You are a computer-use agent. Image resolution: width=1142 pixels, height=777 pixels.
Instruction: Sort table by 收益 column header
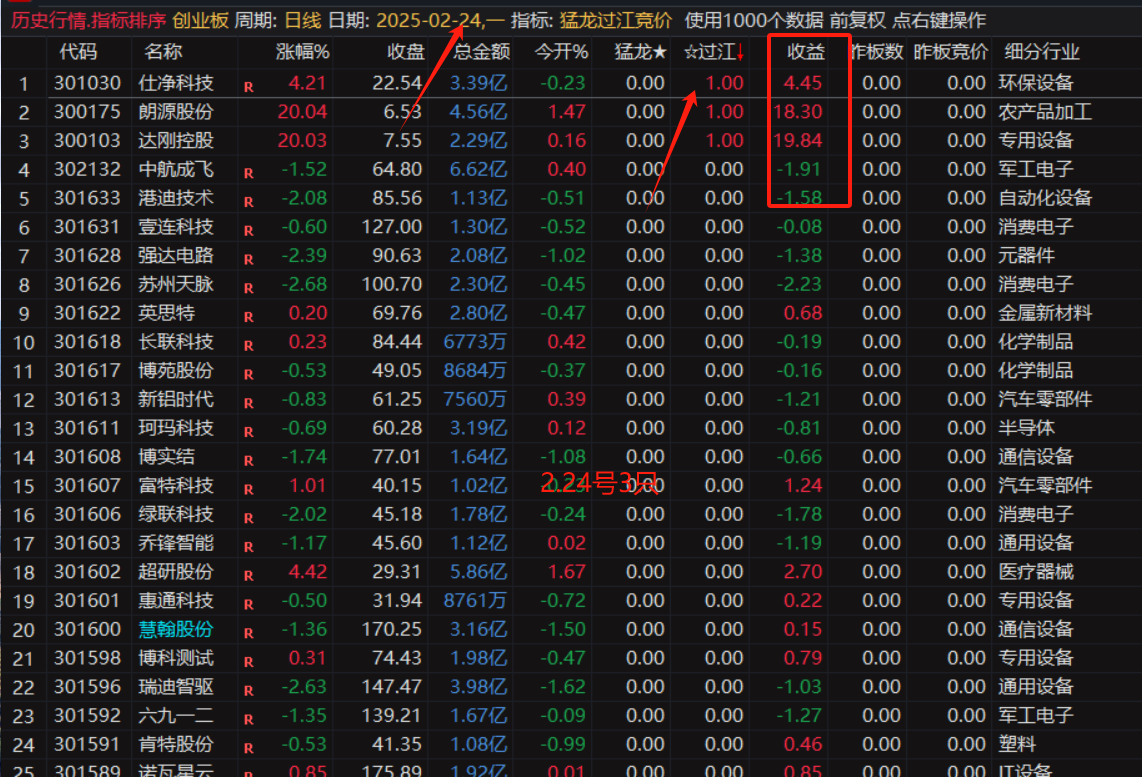[x=805, y=52]
